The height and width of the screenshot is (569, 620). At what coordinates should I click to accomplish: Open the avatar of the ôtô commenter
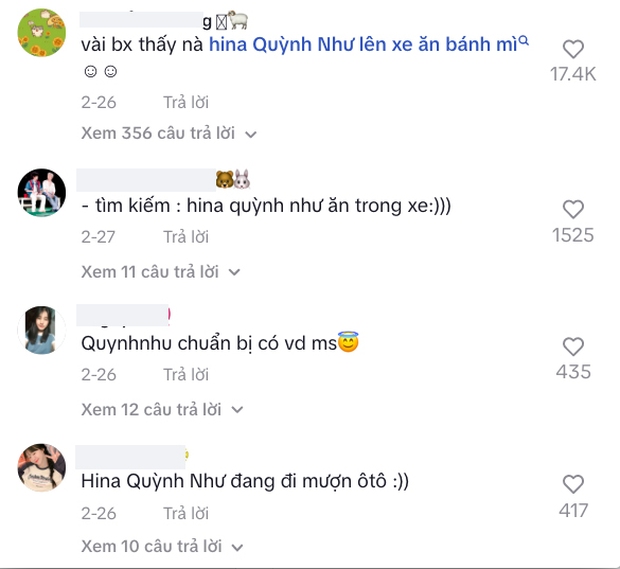(x=42, y=467)
